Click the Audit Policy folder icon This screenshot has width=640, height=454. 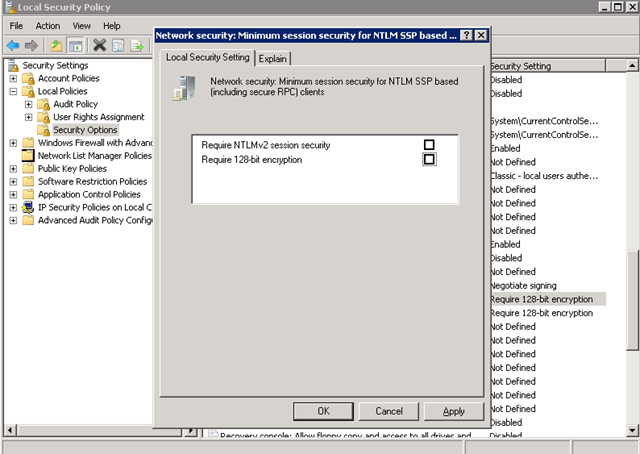tap(43, 104)
